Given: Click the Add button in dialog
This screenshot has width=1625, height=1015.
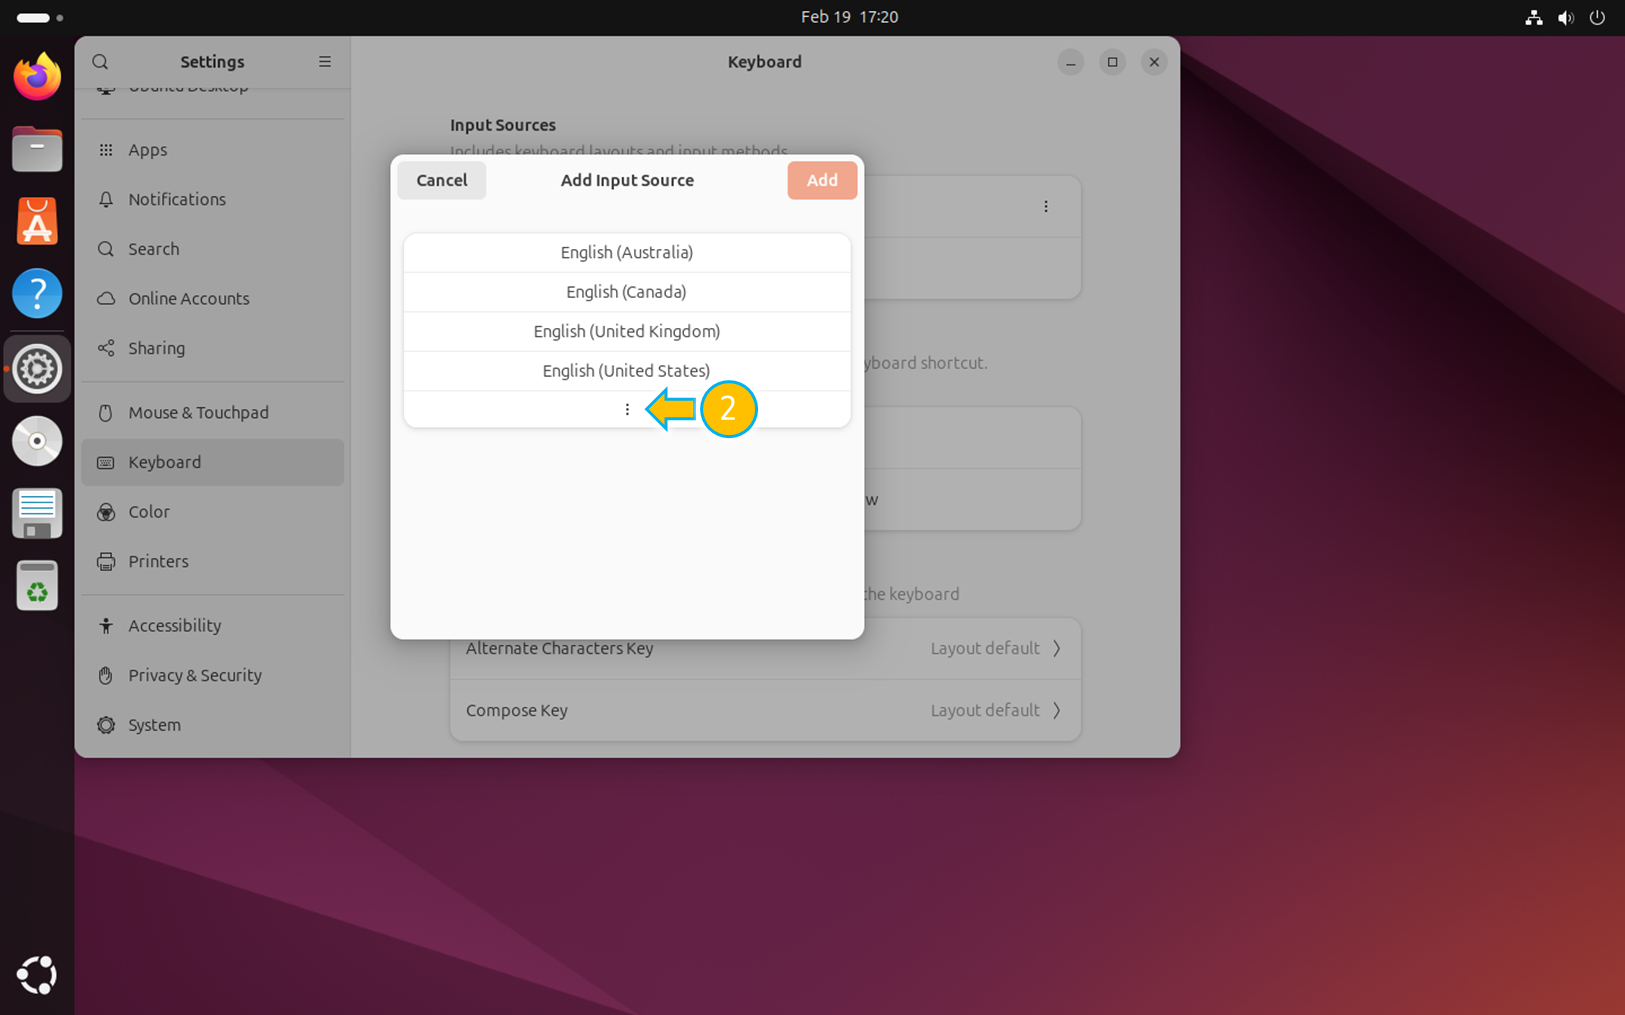Looking at the screenshot, I should (x=822, y=180).
